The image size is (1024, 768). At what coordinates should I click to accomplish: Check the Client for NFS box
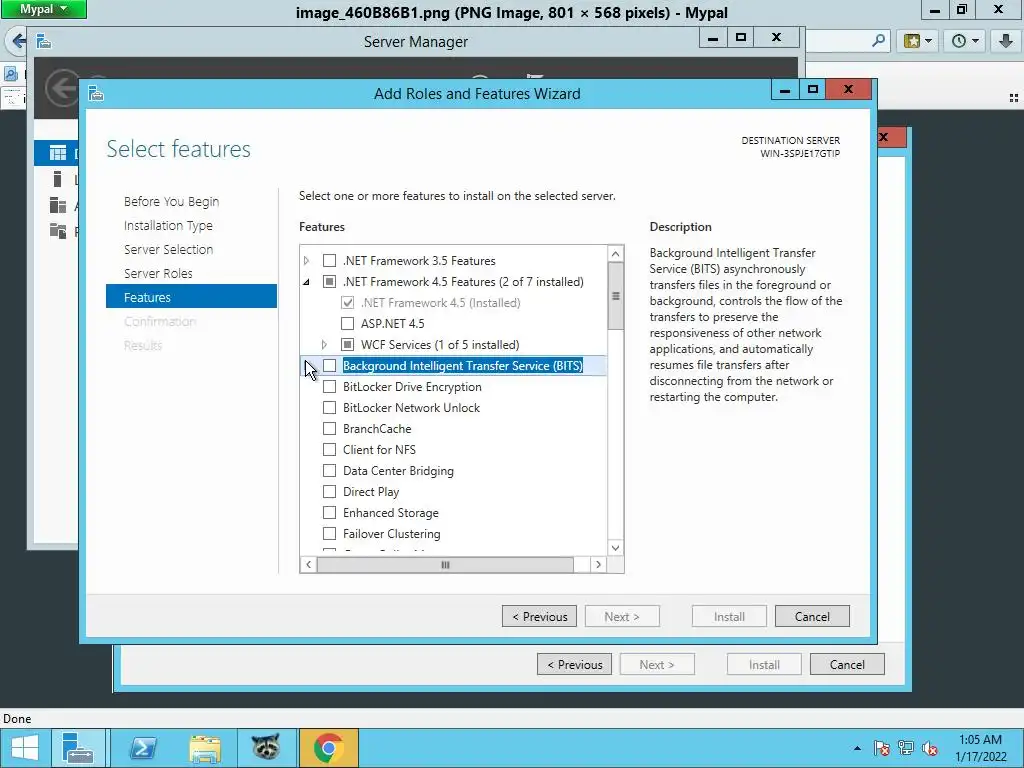[x=330, y=449]
